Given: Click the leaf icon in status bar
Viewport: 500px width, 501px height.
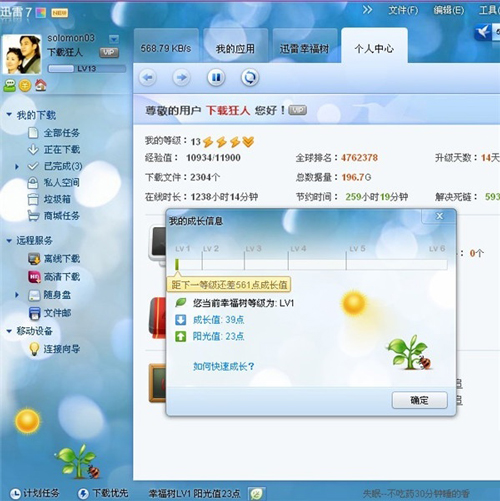Looking at the screenshot, I should pyautogui.click(x=256, y=494).
